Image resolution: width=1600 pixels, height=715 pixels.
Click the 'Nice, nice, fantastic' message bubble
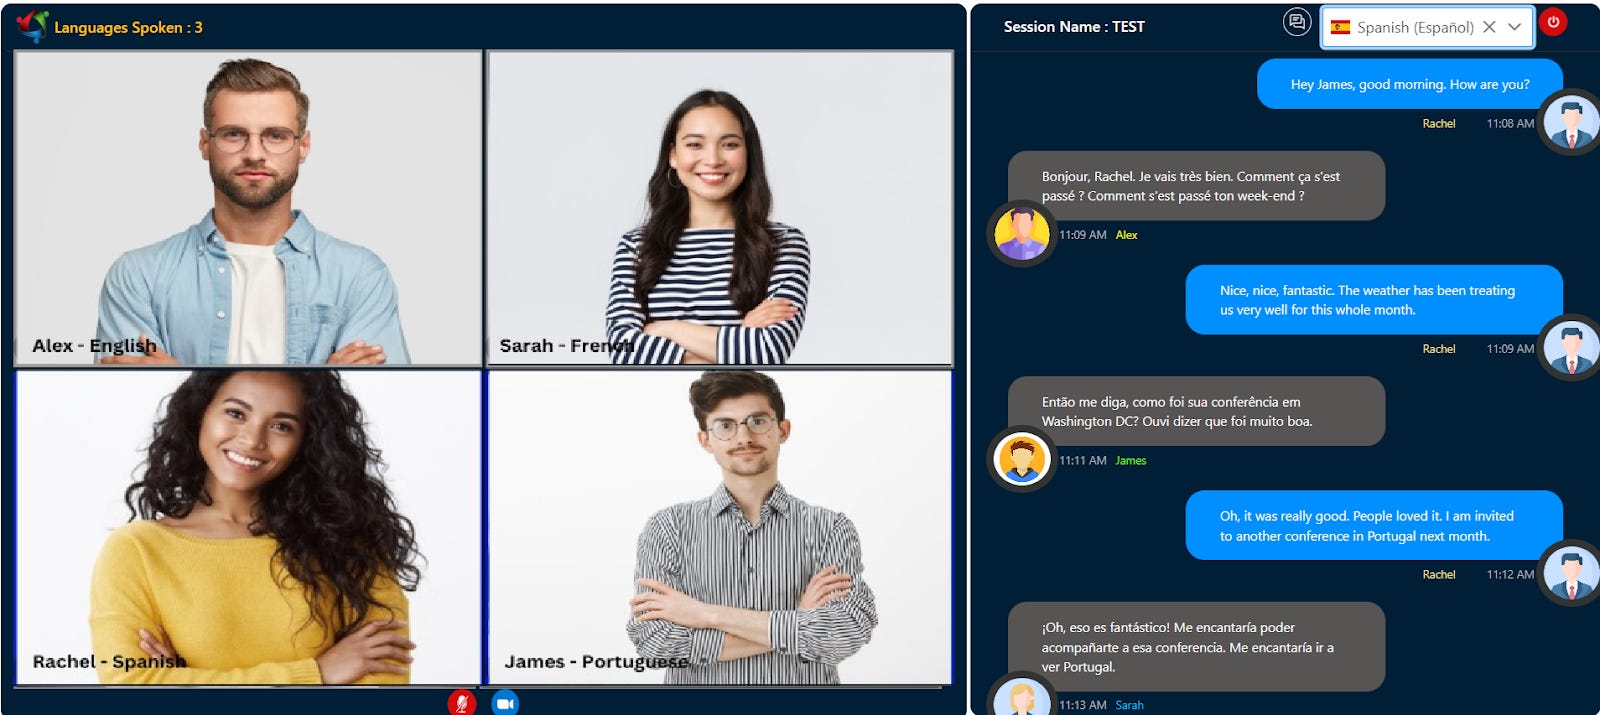coord(1374,300)
